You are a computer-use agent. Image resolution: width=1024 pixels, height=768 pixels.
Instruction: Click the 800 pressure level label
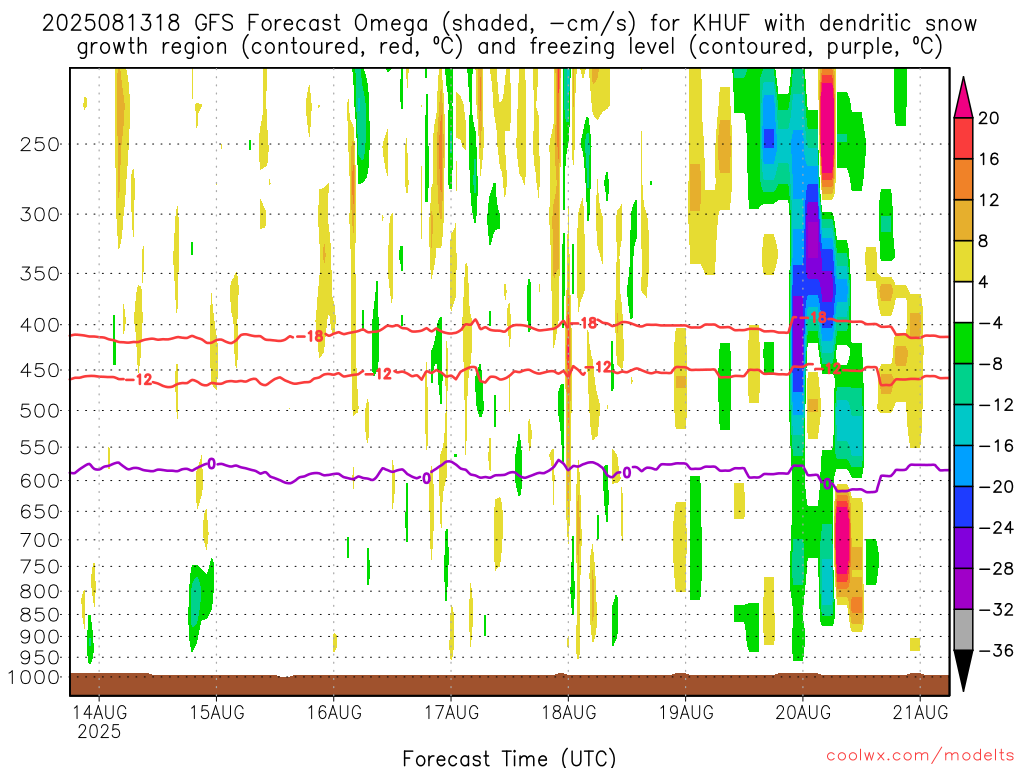coord(40,592)
